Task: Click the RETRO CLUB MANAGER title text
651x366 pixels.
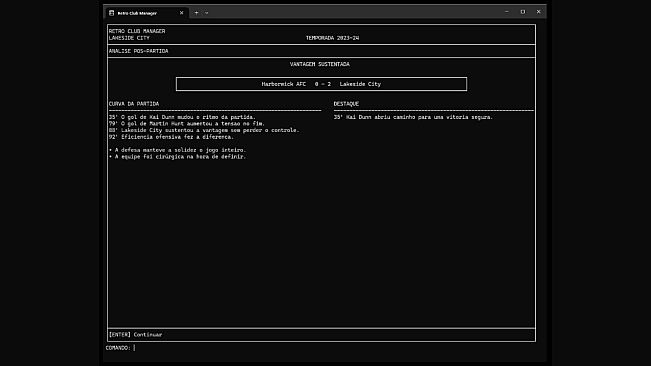Action: 137,31
